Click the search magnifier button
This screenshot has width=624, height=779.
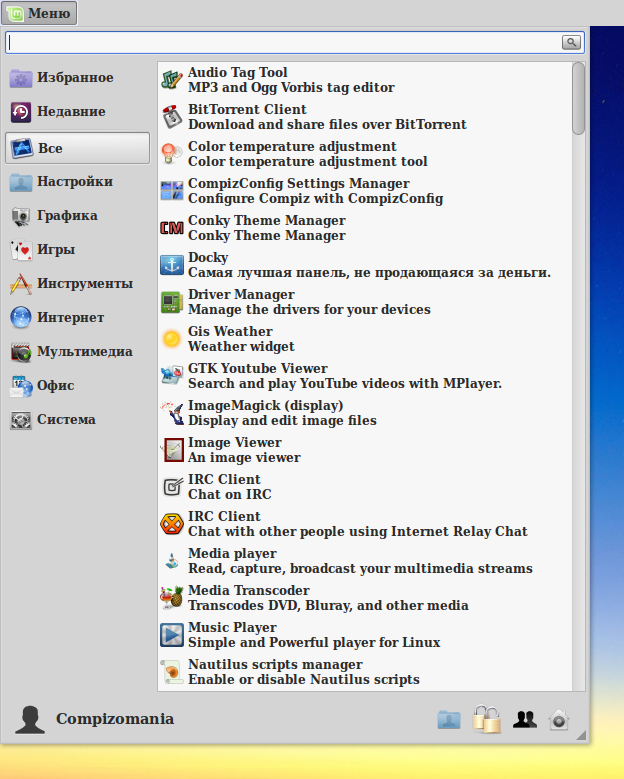(x=571, y=42)
